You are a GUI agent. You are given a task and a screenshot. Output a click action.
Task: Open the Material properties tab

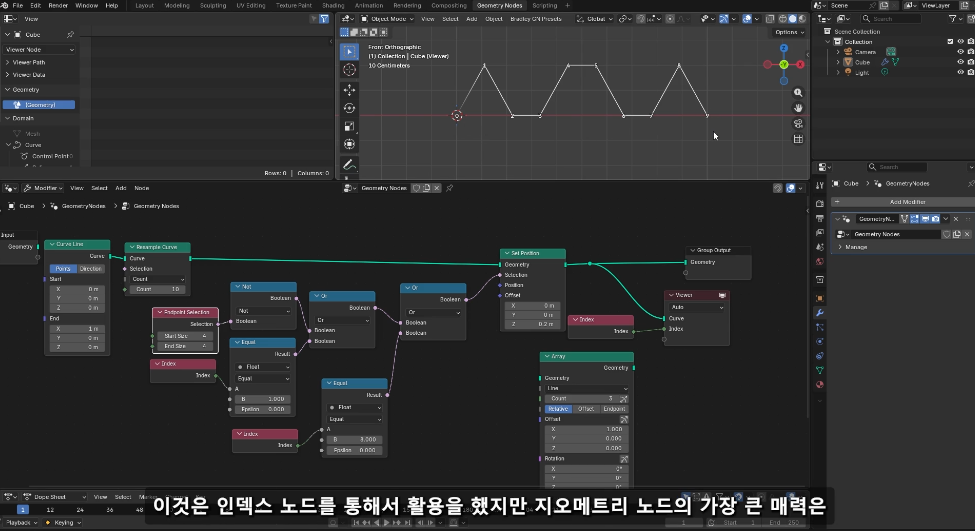(x=820, y=384)
